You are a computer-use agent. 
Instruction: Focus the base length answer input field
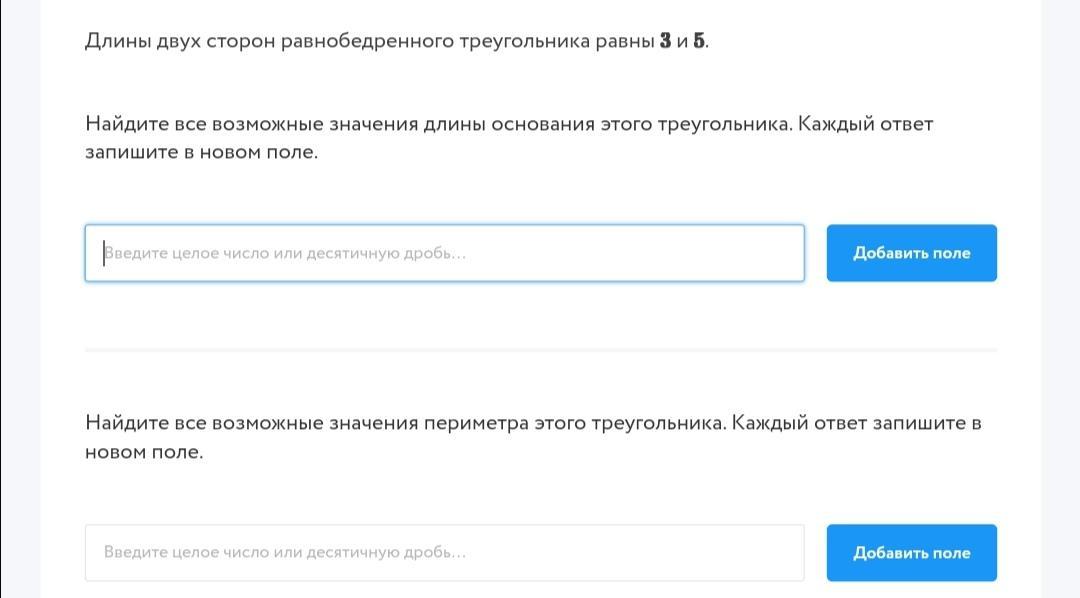click(x=444, y=253)
